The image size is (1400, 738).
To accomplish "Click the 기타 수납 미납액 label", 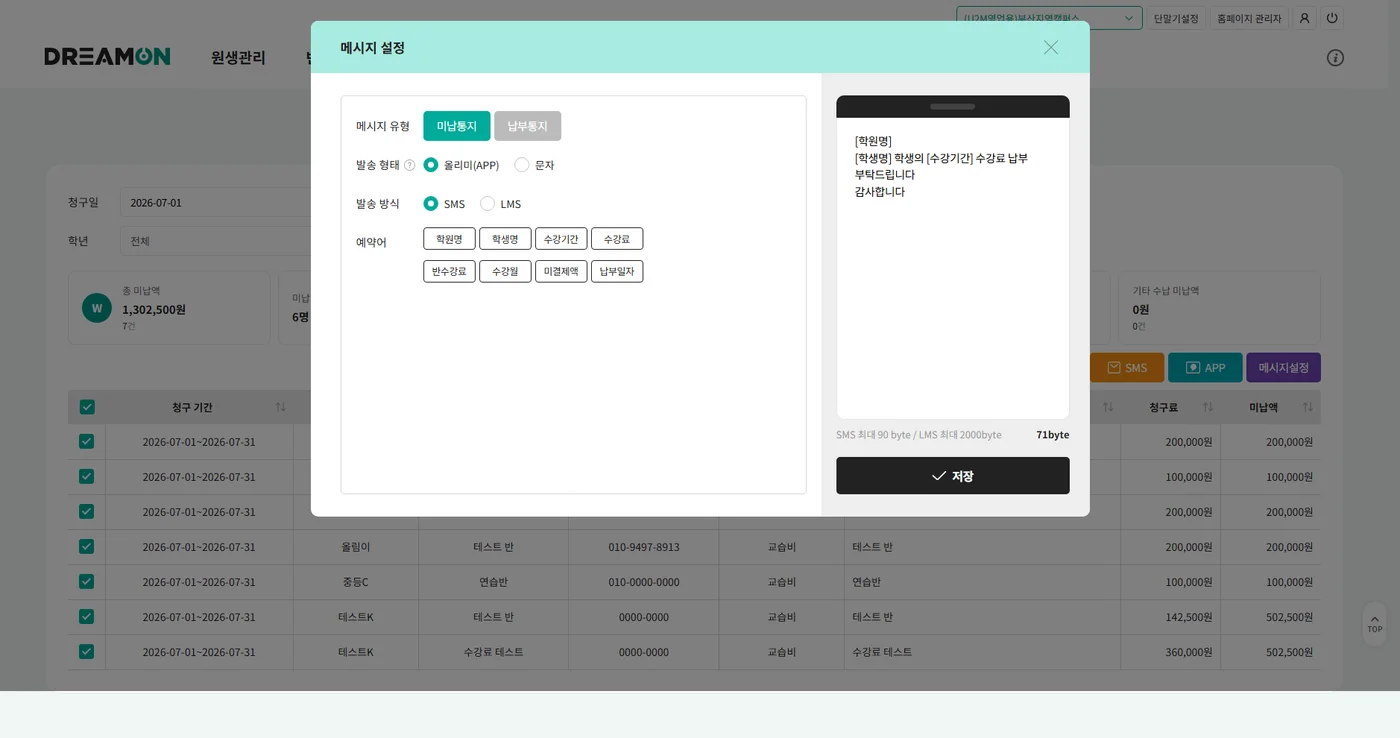I will [1166, 291].
